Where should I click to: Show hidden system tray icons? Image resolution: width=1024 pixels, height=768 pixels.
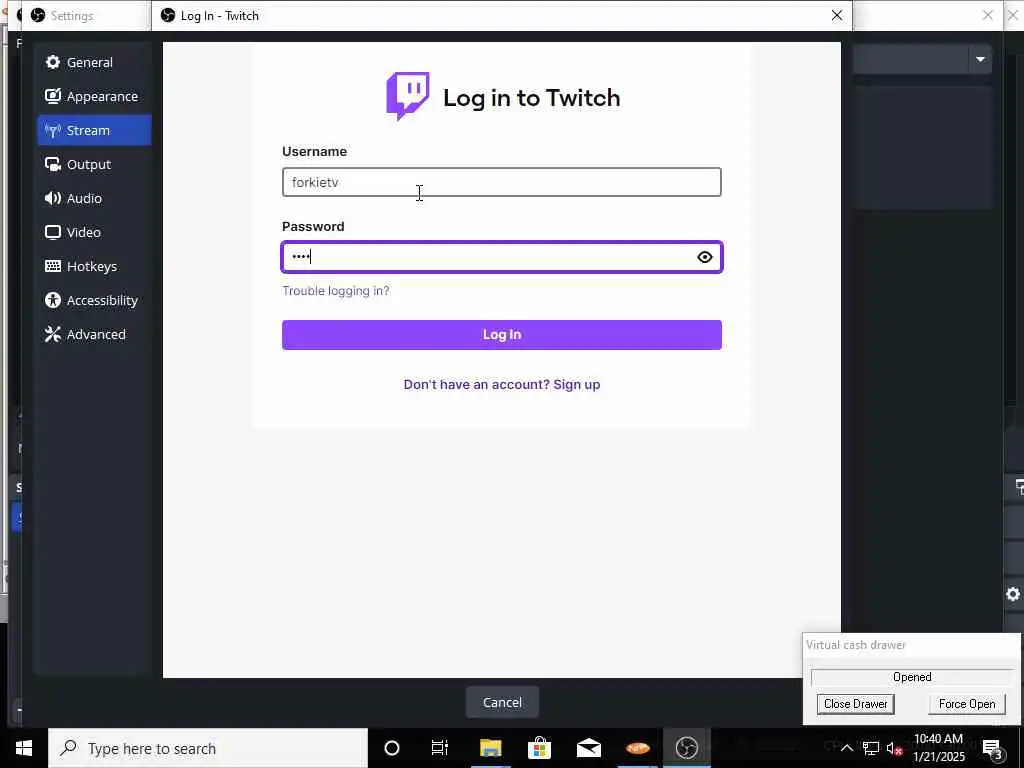pos(846,748)
